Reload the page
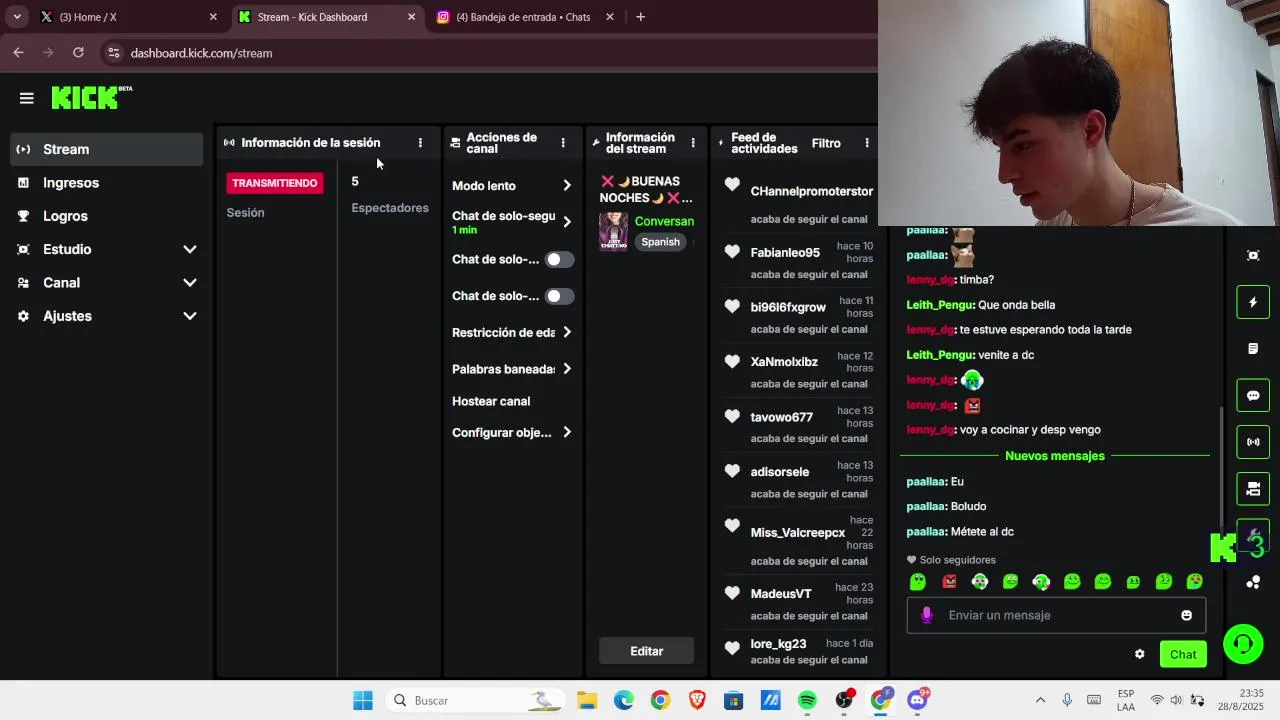1280x720 pixels. [x=78, y=53]
